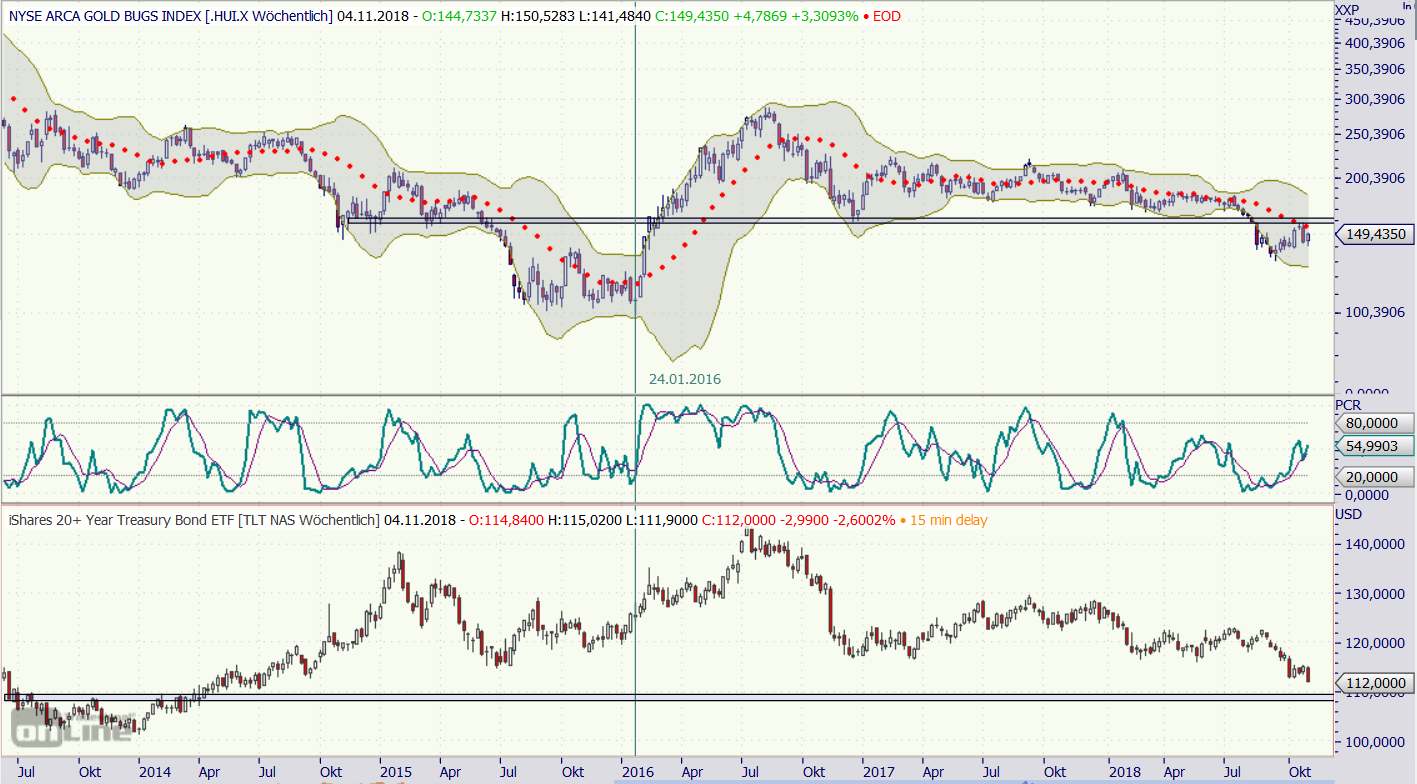Screen dimensions: 1417x784
Task: Click the 54,9903 oscillator value marker
Action: click(1375, 446)
